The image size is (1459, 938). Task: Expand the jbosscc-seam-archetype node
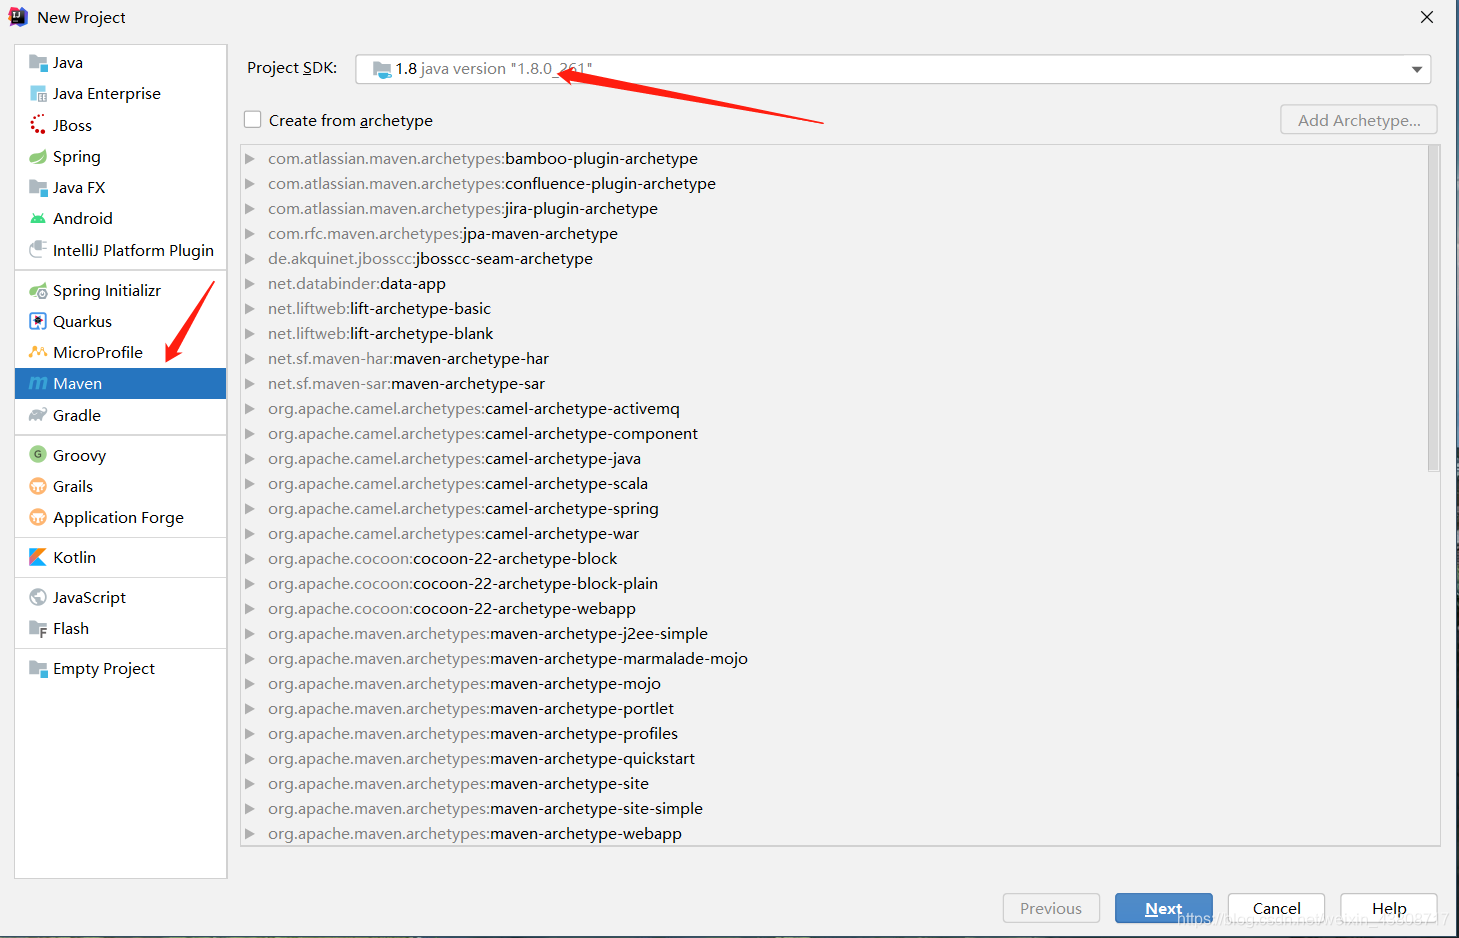pyautogui.click(x=250, y=259)
